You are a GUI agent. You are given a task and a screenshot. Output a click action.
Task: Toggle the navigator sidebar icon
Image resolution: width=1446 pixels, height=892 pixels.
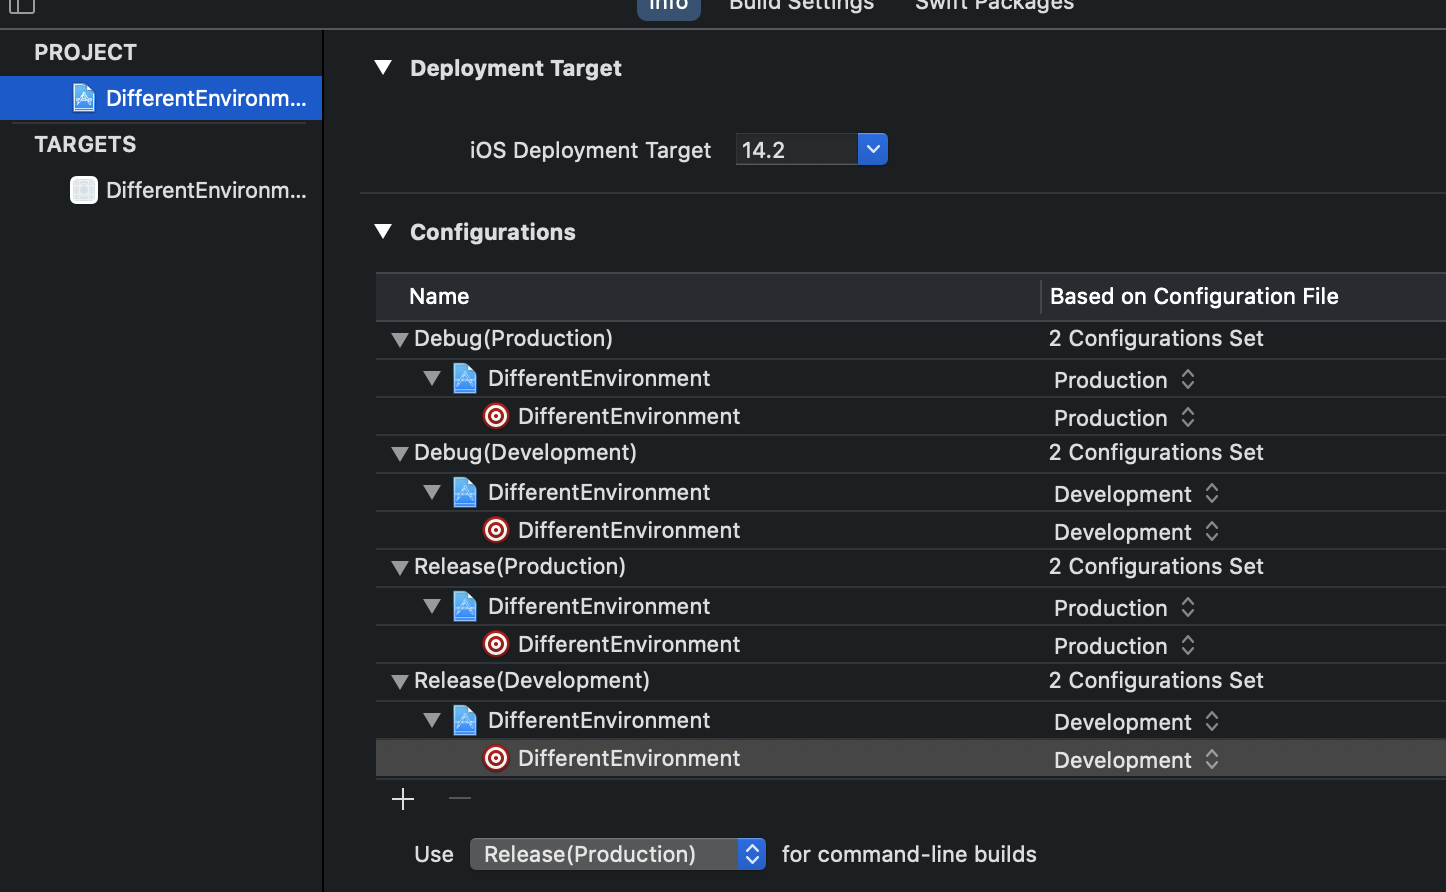coord(21,6)
